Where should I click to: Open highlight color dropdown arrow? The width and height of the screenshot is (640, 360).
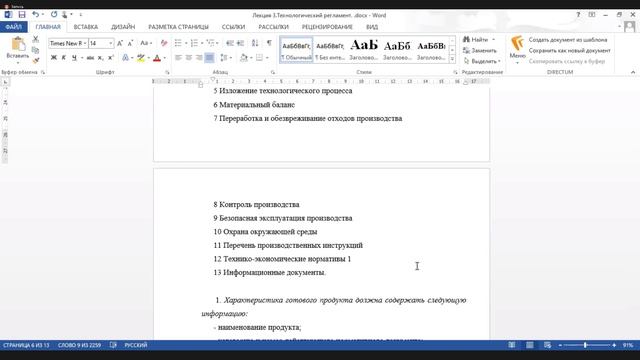(x=149, y=58)
